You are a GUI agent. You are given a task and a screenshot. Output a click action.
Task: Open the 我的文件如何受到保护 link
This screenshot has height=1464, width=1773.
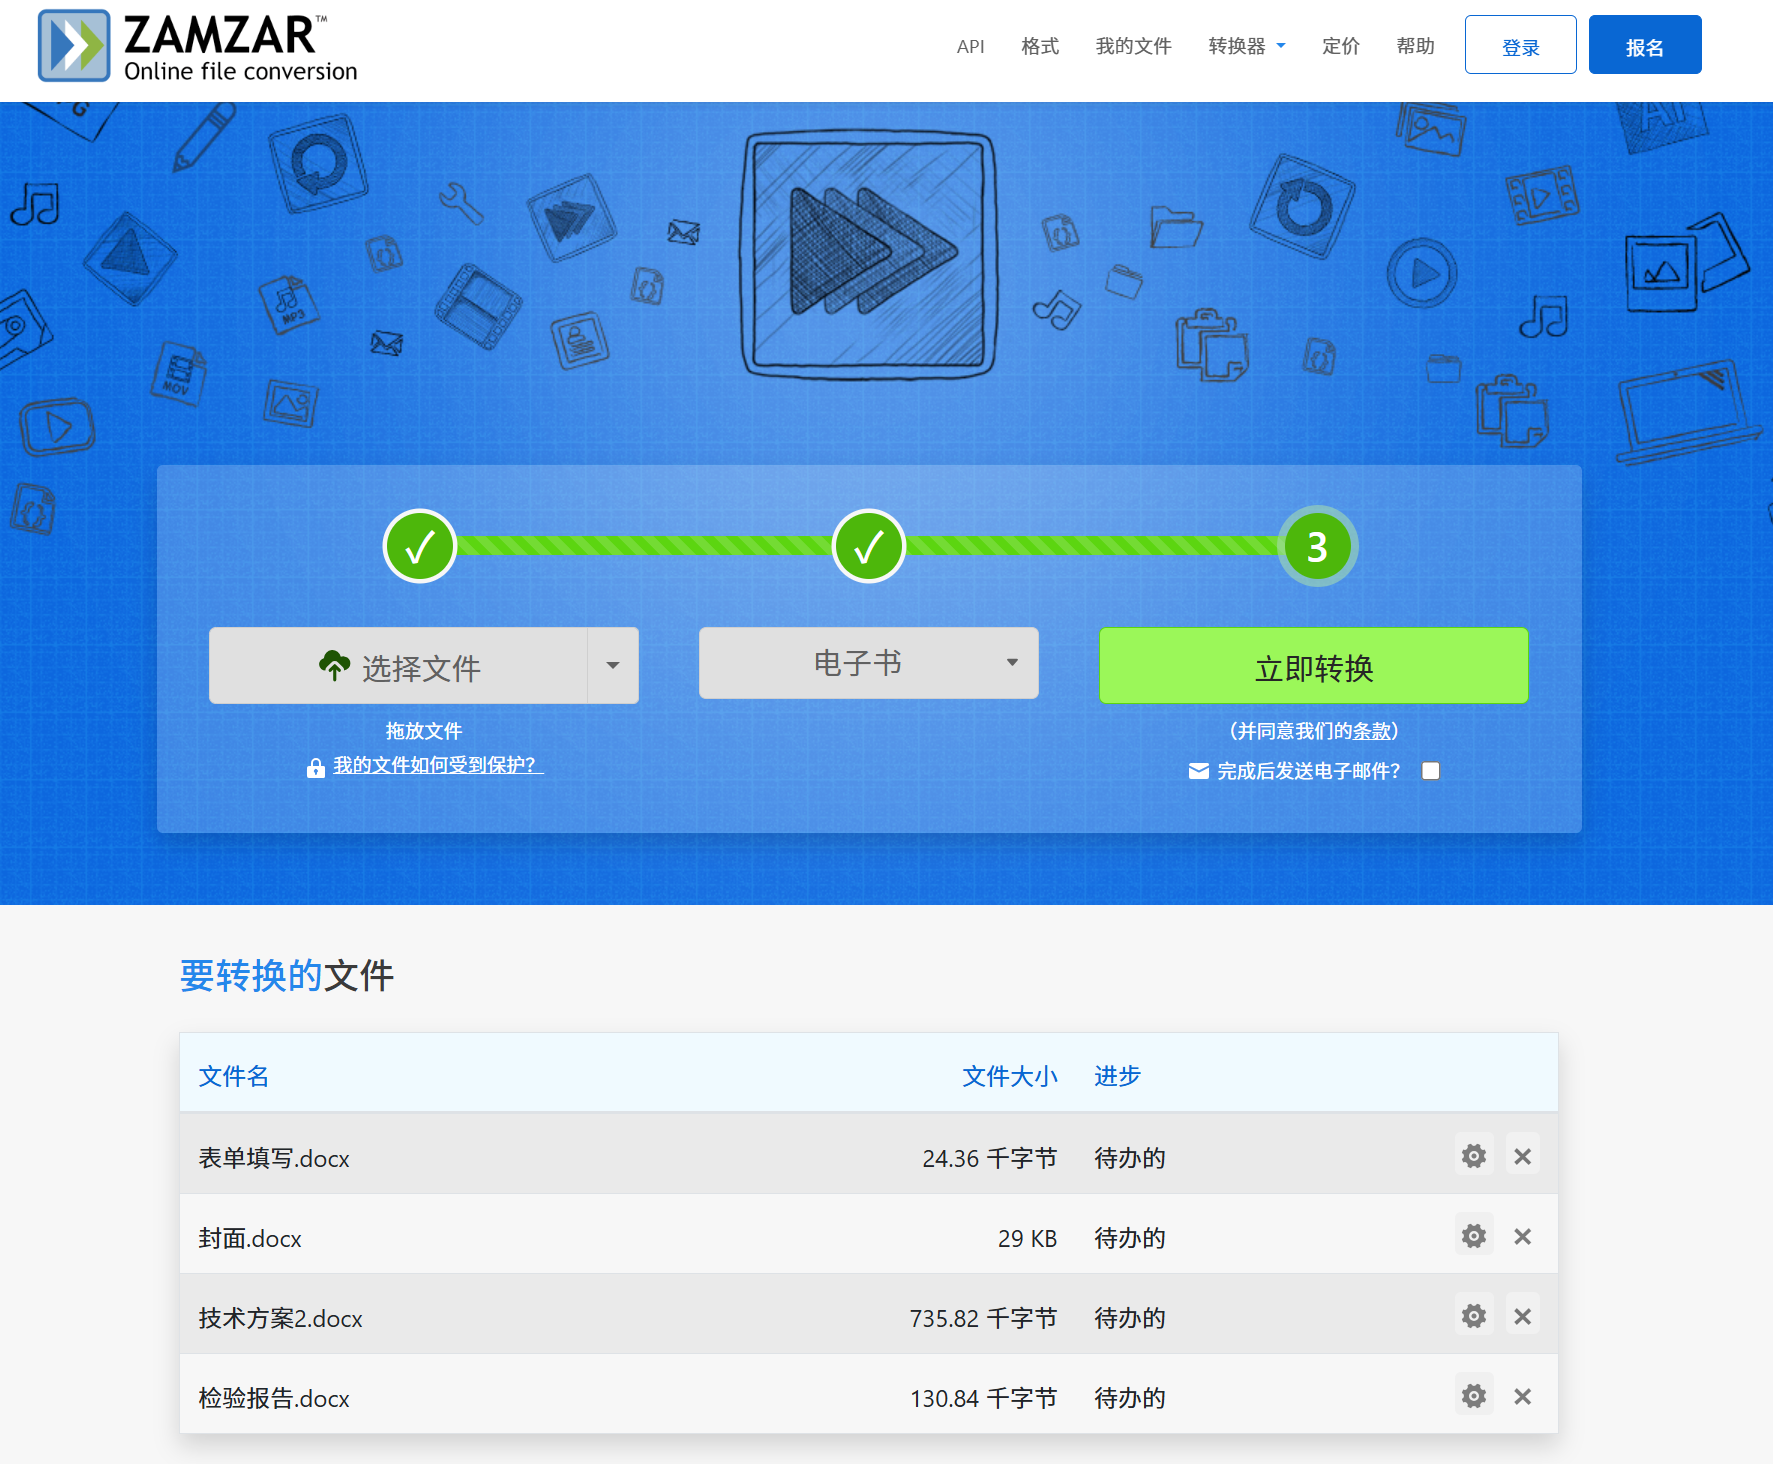tap(436, 765)
